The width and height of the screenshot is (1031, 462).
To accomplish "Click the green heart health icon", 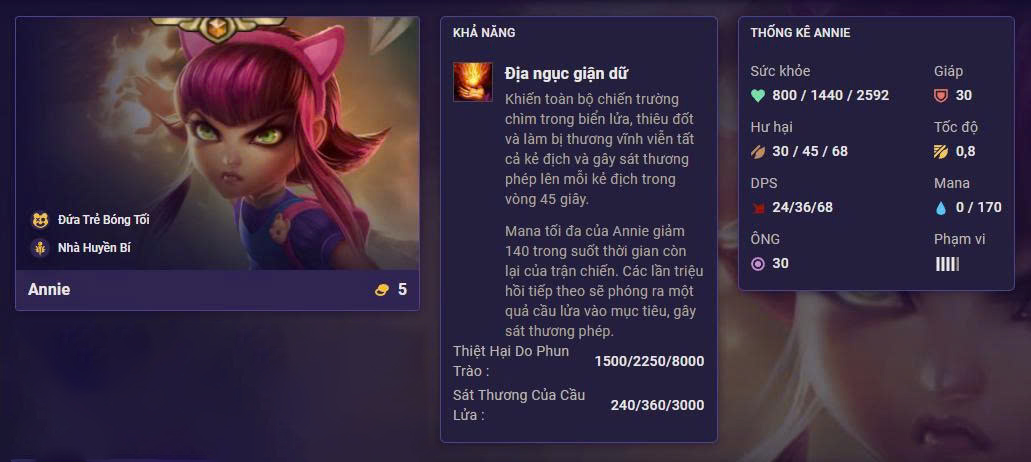I will 758,96.
